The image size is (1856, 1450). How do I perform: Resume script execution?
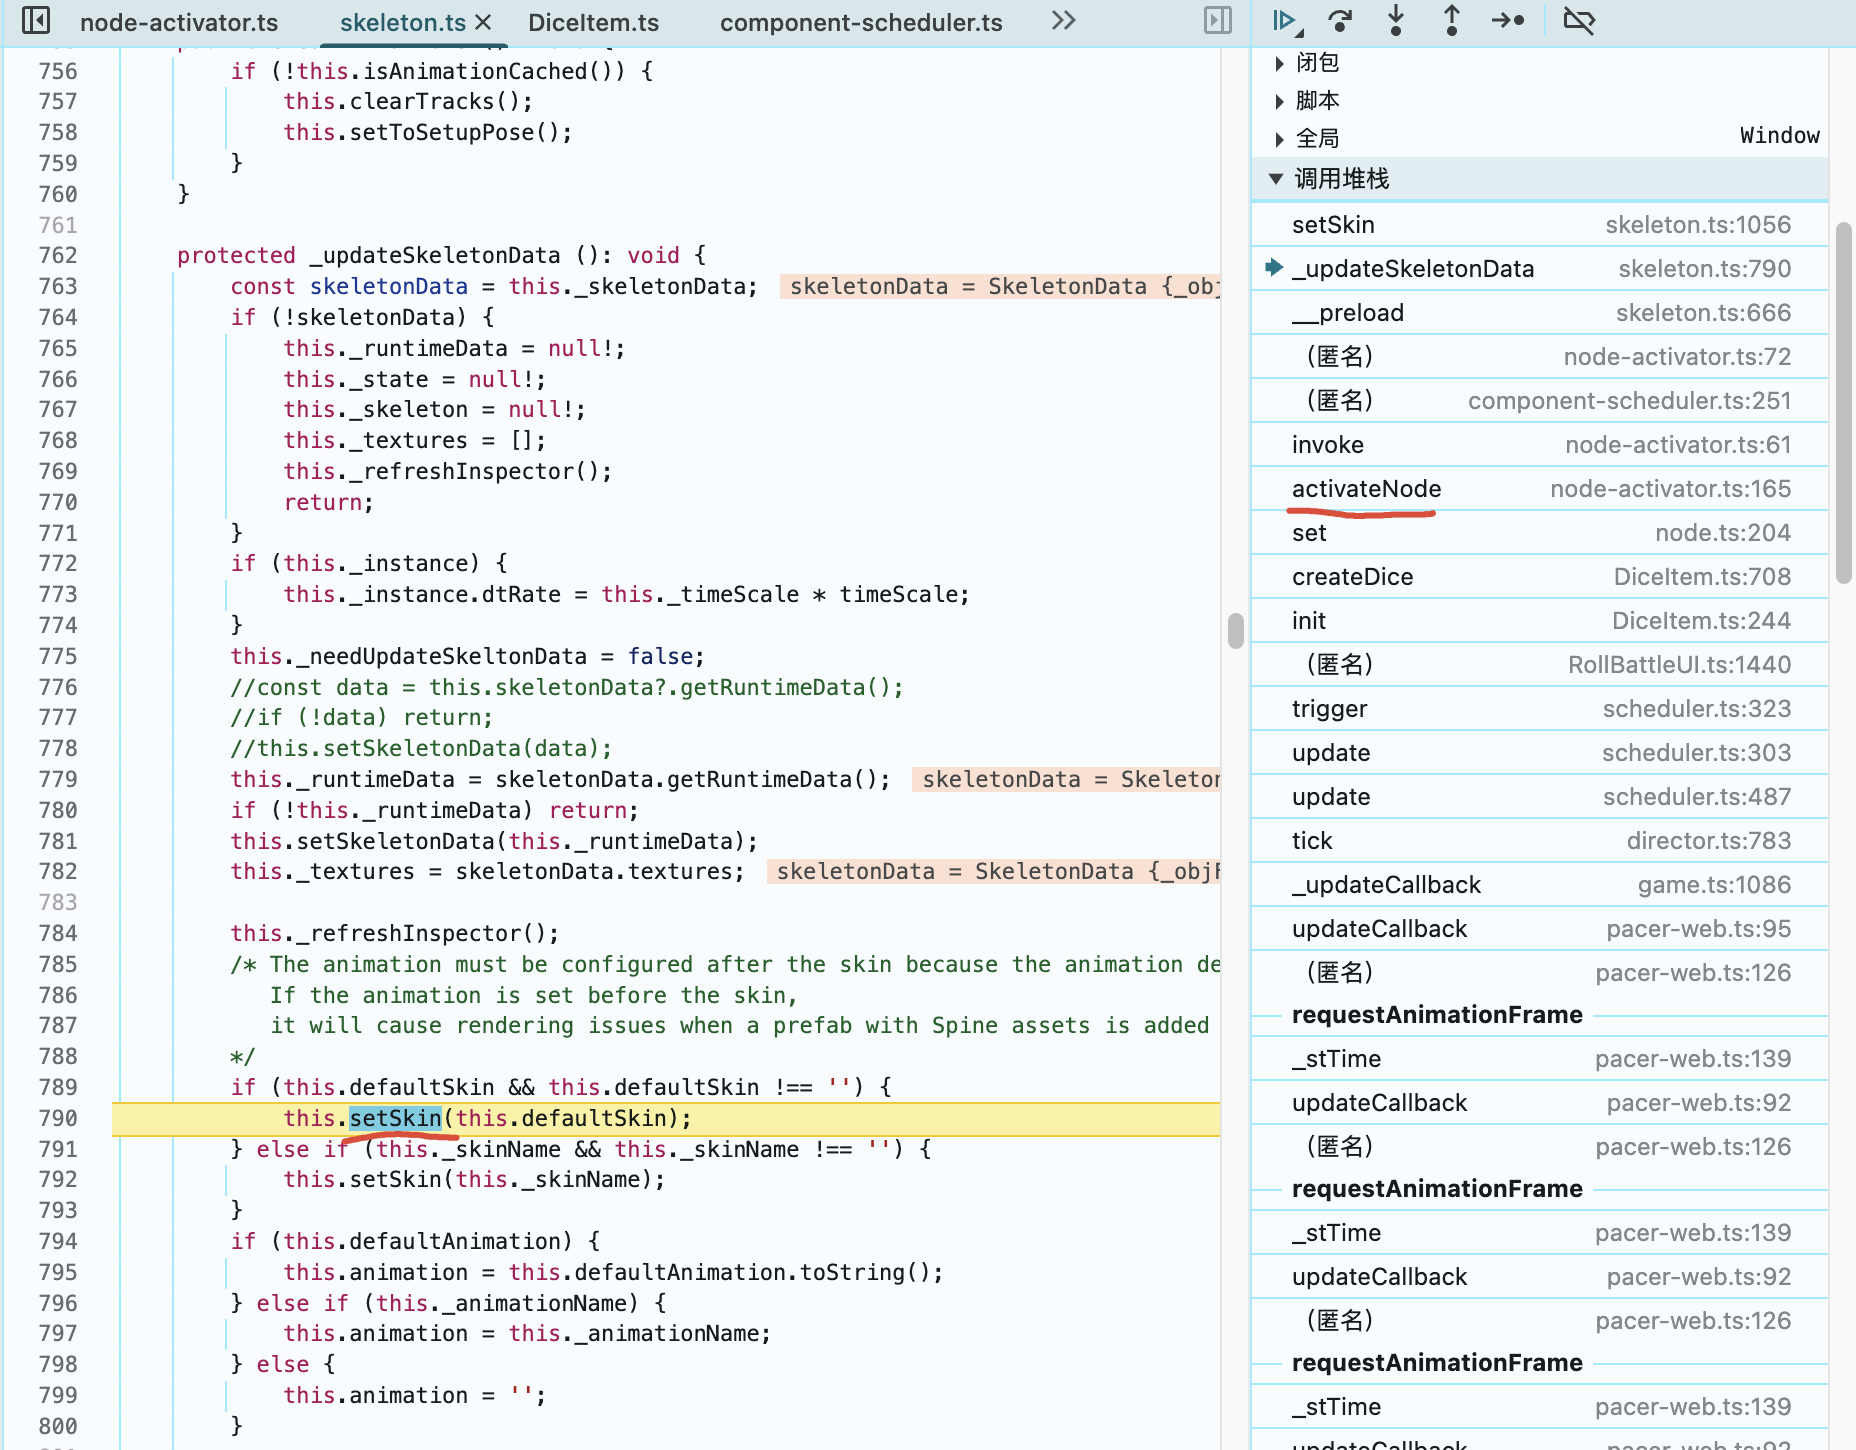(1286, 20)
